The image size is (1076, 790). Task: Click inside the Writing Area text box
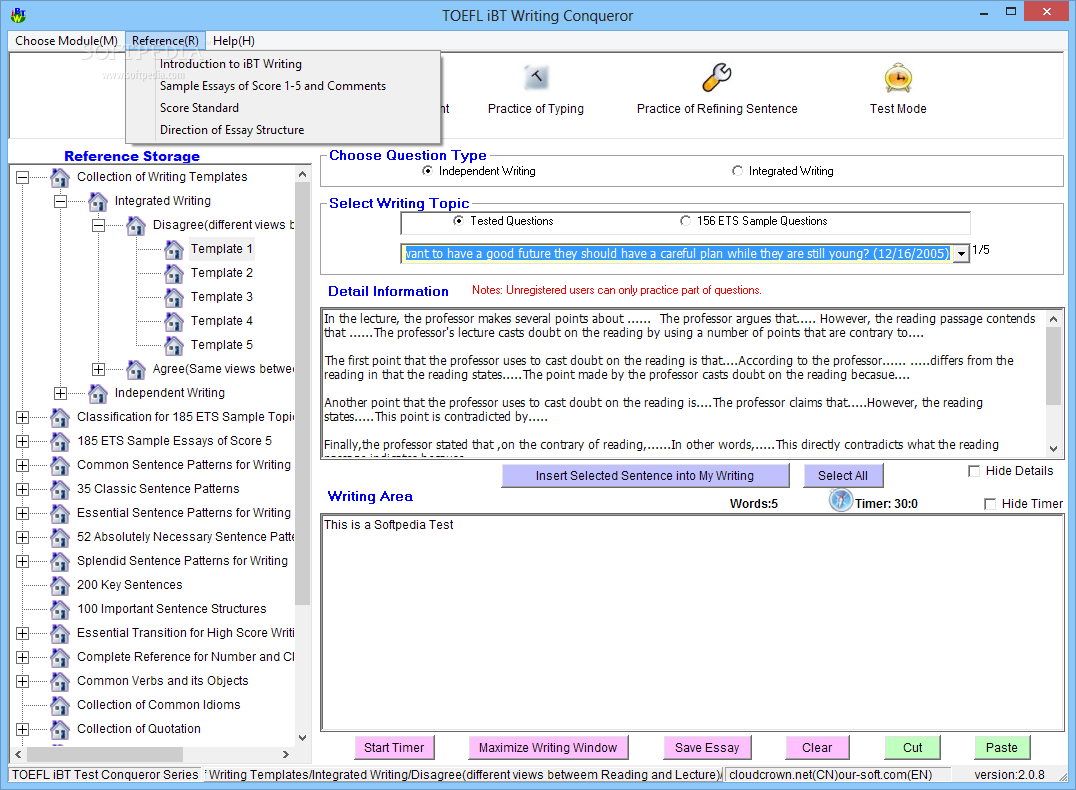tap(692, 623)
